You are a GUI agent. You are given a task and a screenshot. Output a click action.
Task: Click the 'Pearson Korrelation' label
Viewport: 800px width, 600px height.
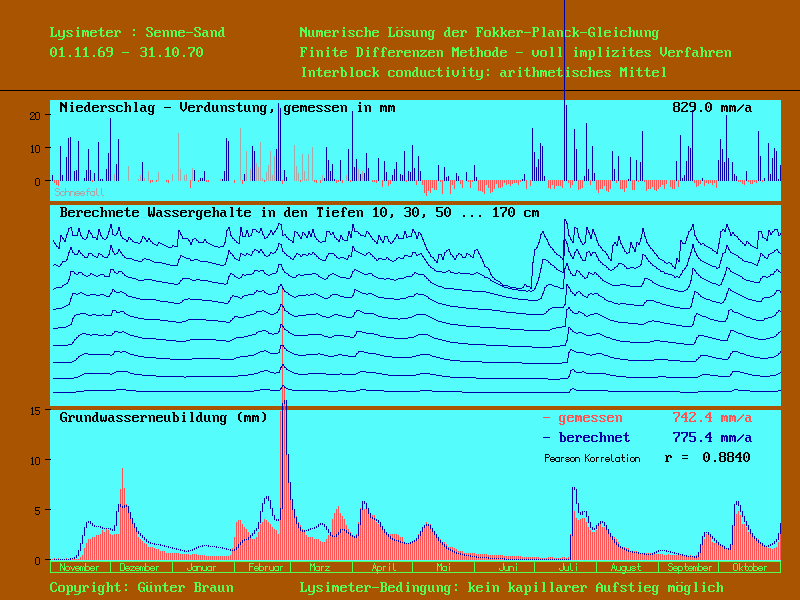point(592,458)
